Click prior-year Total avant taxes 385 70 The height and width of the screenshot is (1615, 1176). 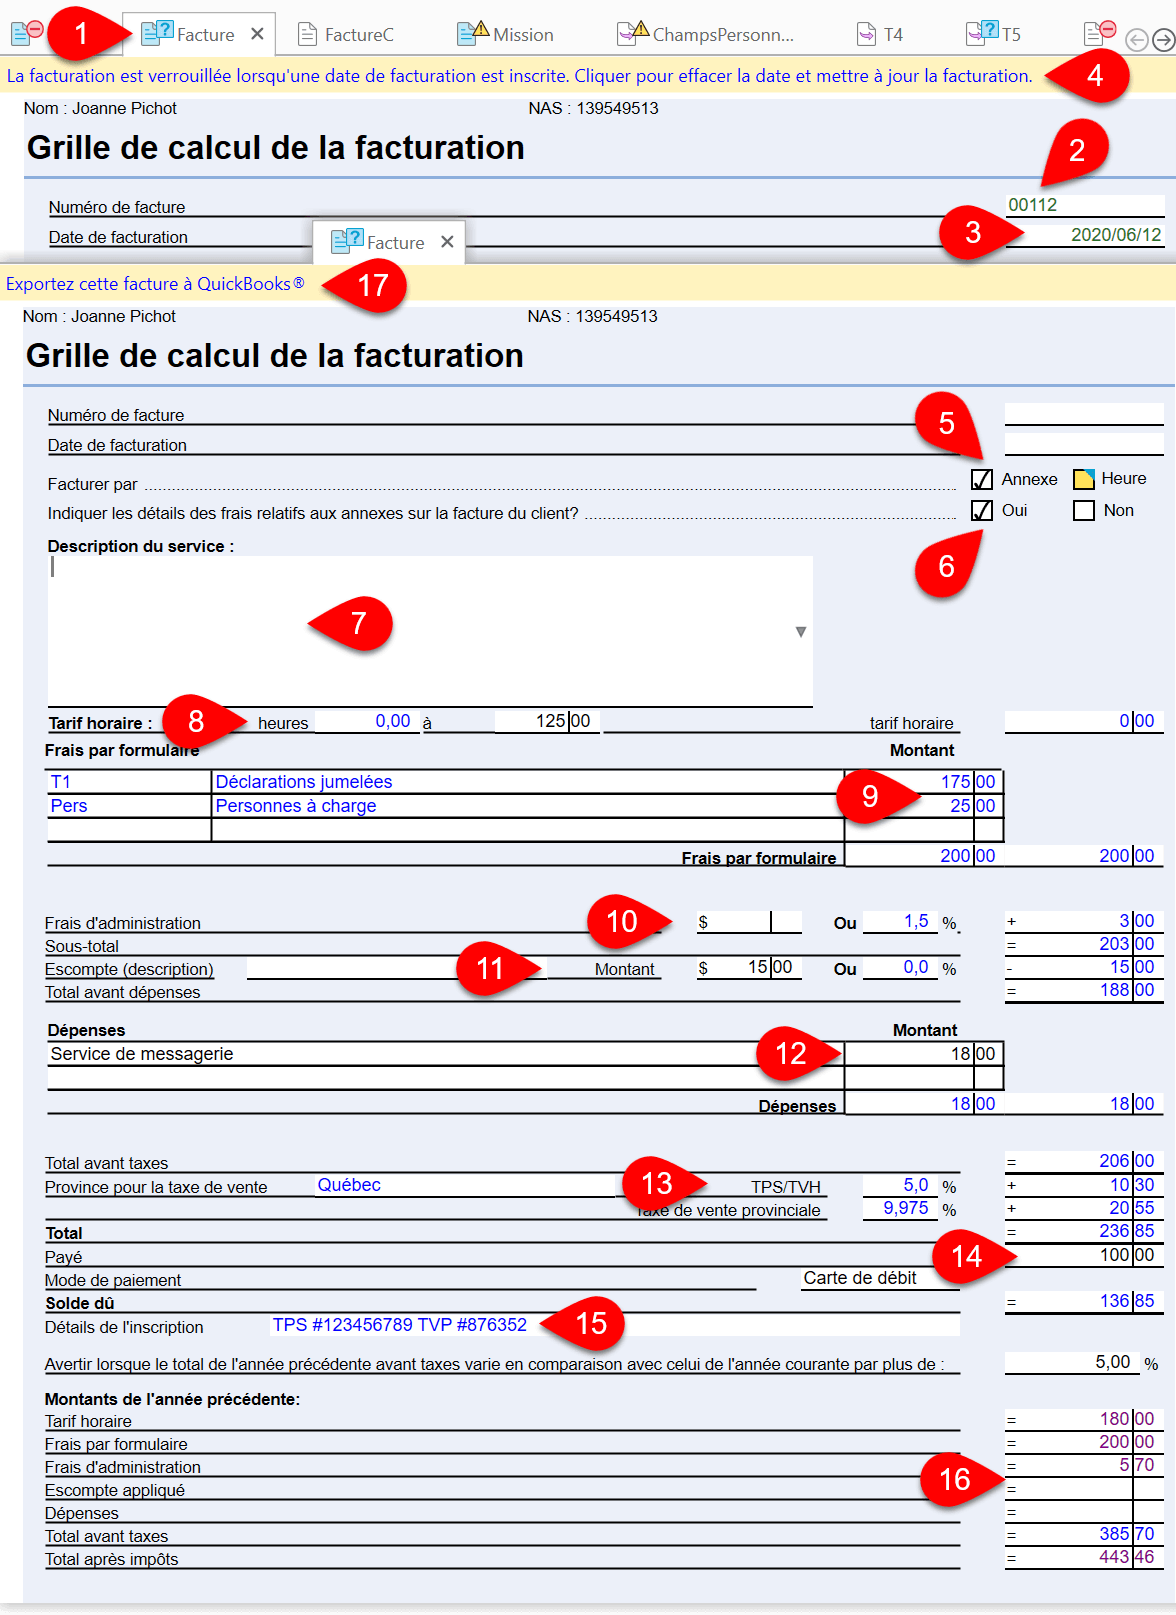point(1084,1534)
